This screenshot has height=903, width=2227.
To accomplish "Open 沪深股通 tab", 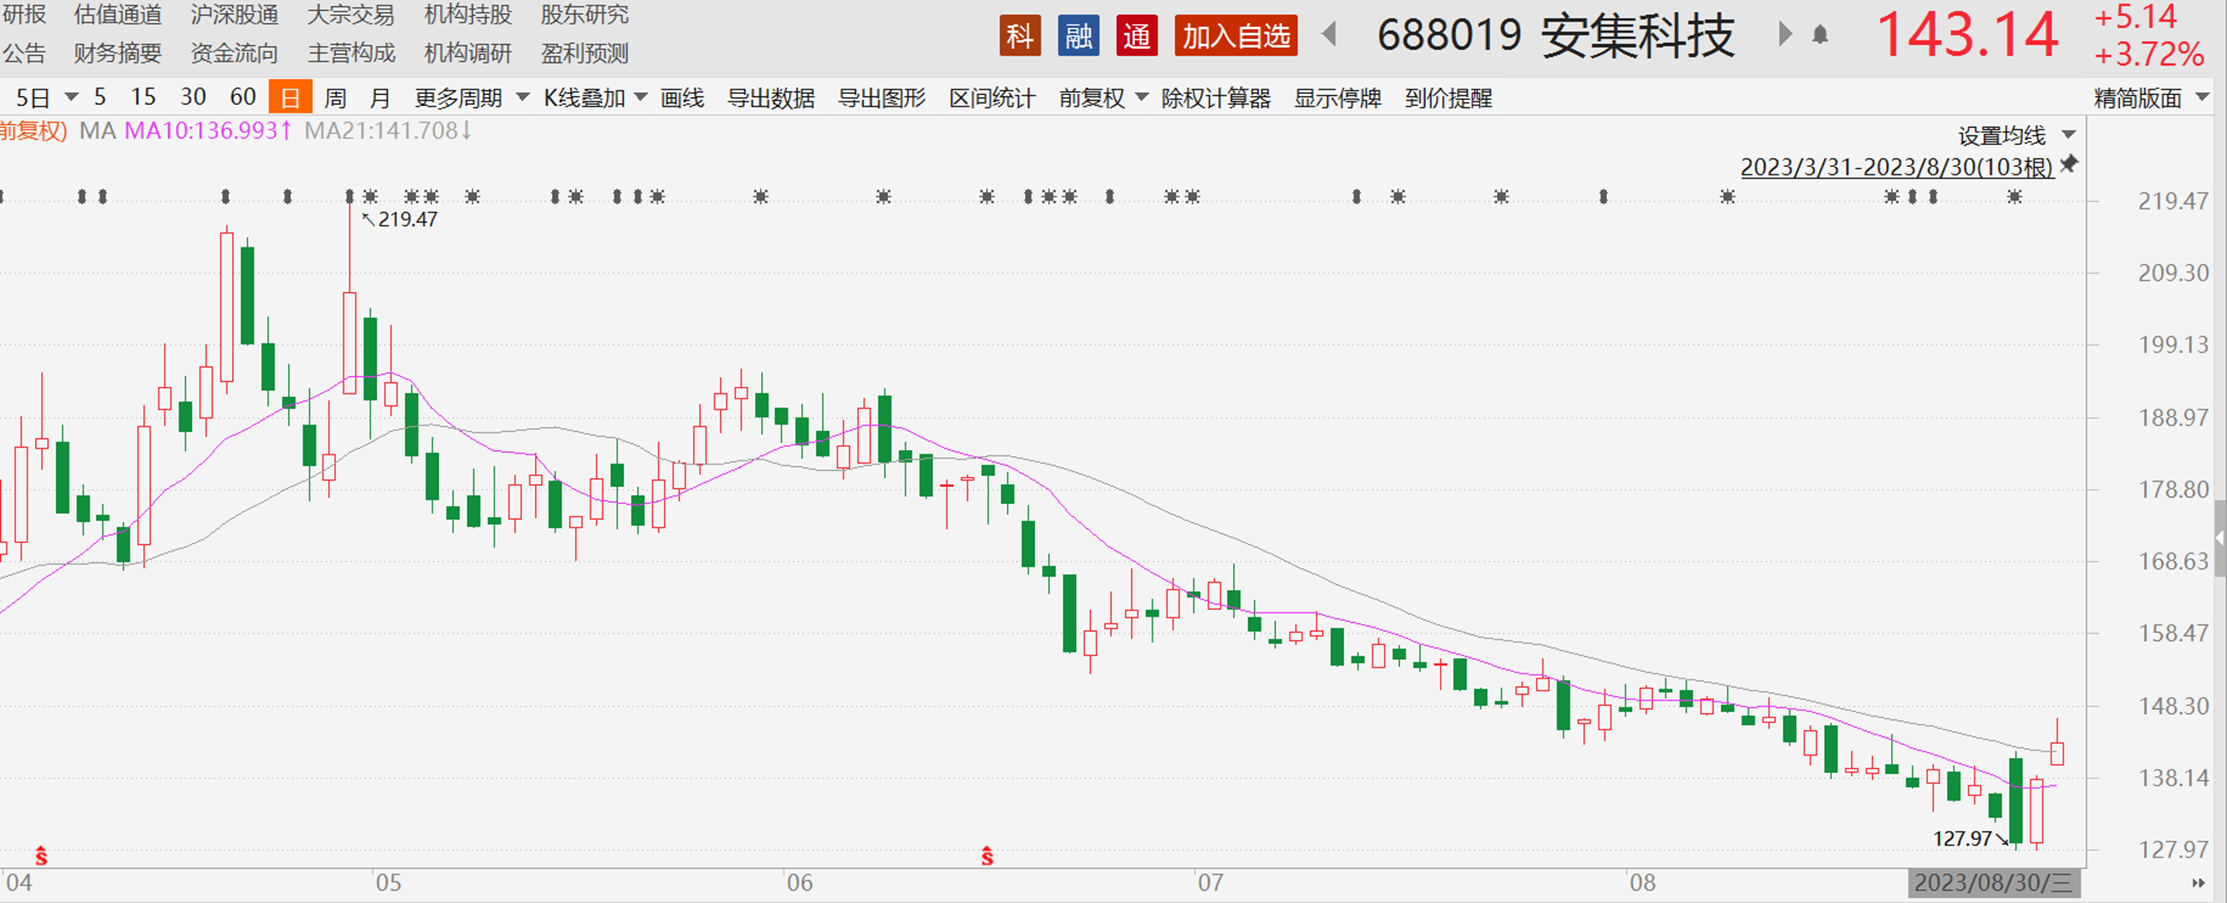I will 234,15.
